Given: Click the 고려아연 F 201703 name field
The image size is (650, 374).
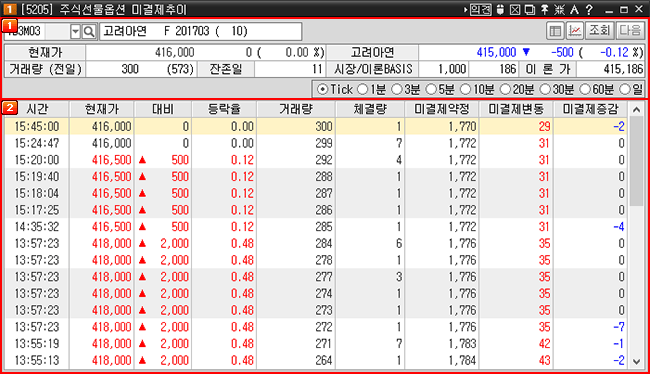Looking at the screenshot, I should 201,31.
